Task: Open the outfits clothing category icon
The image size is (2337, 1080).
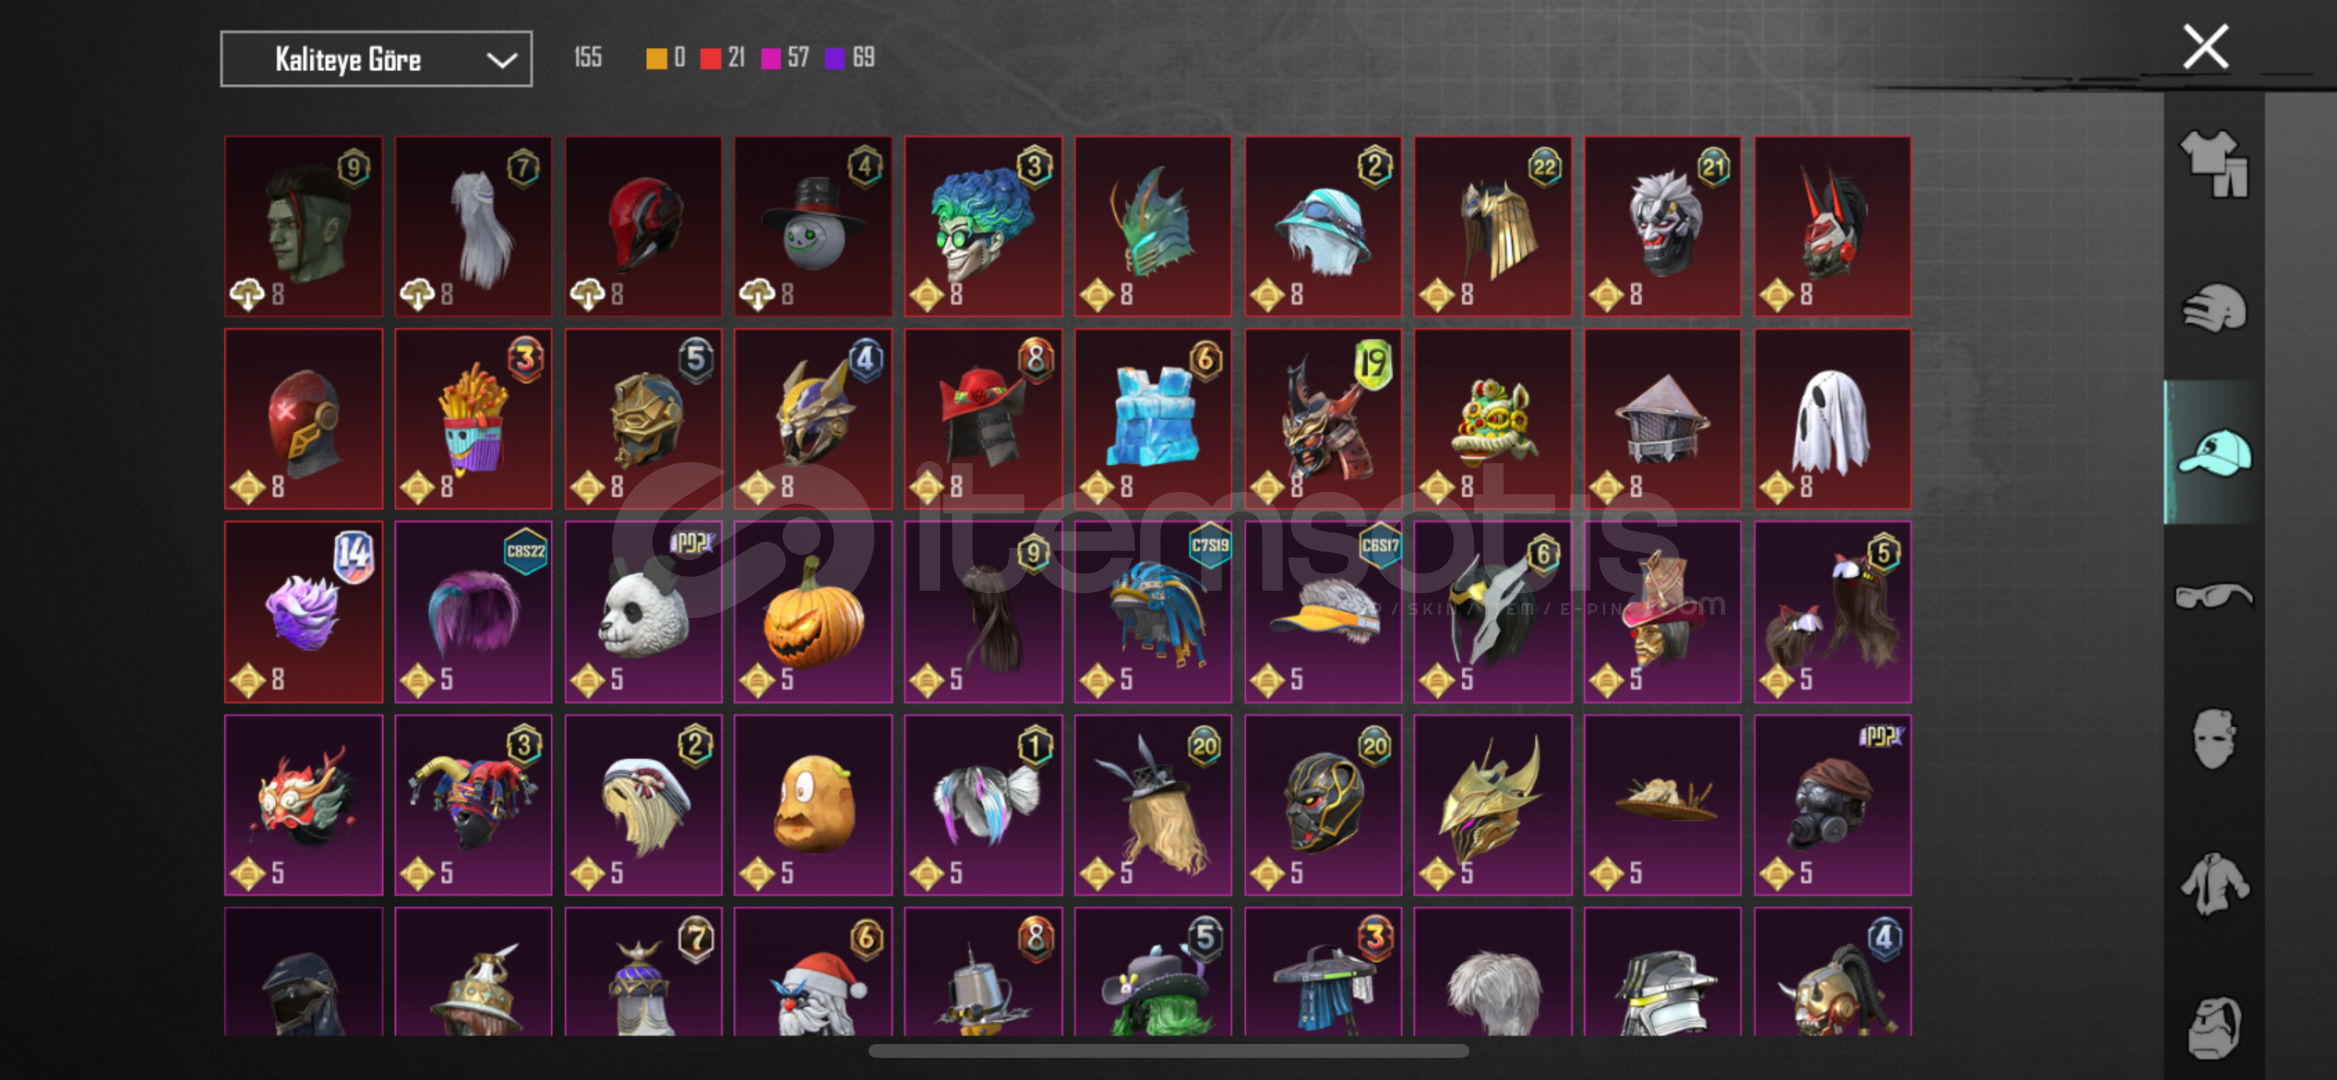Action: [2214, 163]
